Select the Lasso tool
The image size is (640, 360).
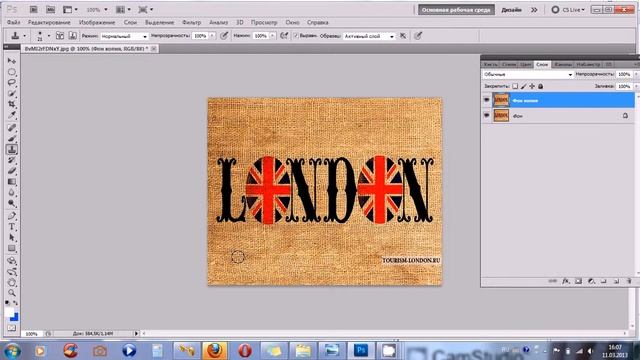[x=11, y=83]
